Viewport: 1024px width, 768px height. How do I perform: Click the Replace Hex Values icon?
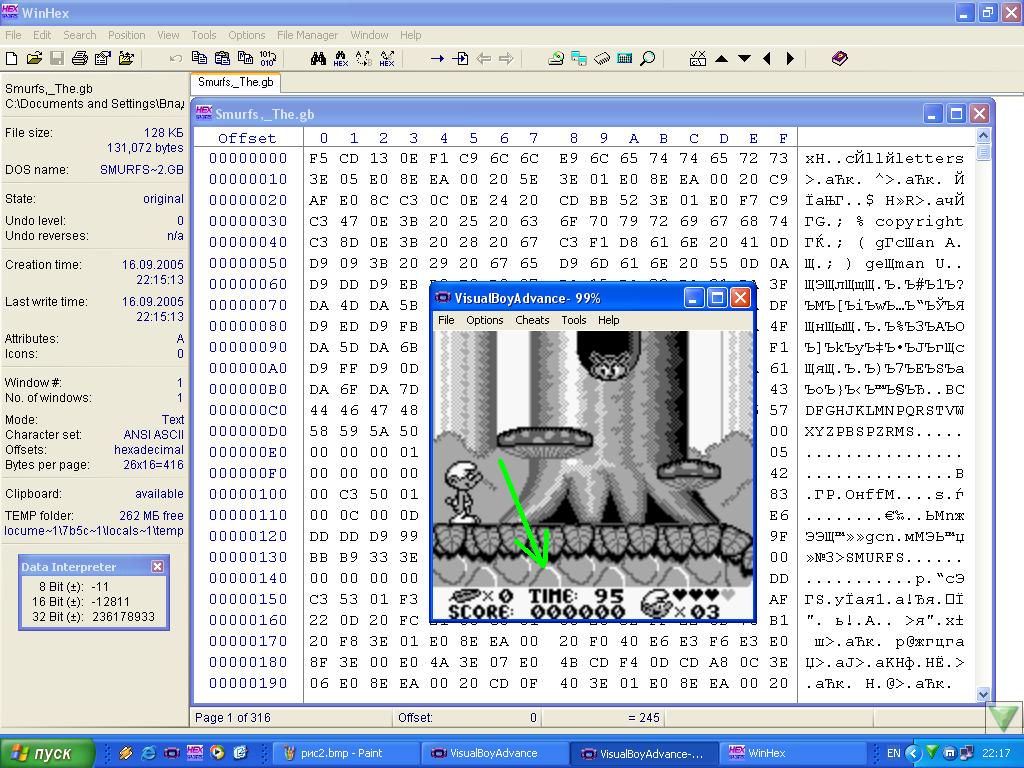pyautogui.click(x=387, y=59)
